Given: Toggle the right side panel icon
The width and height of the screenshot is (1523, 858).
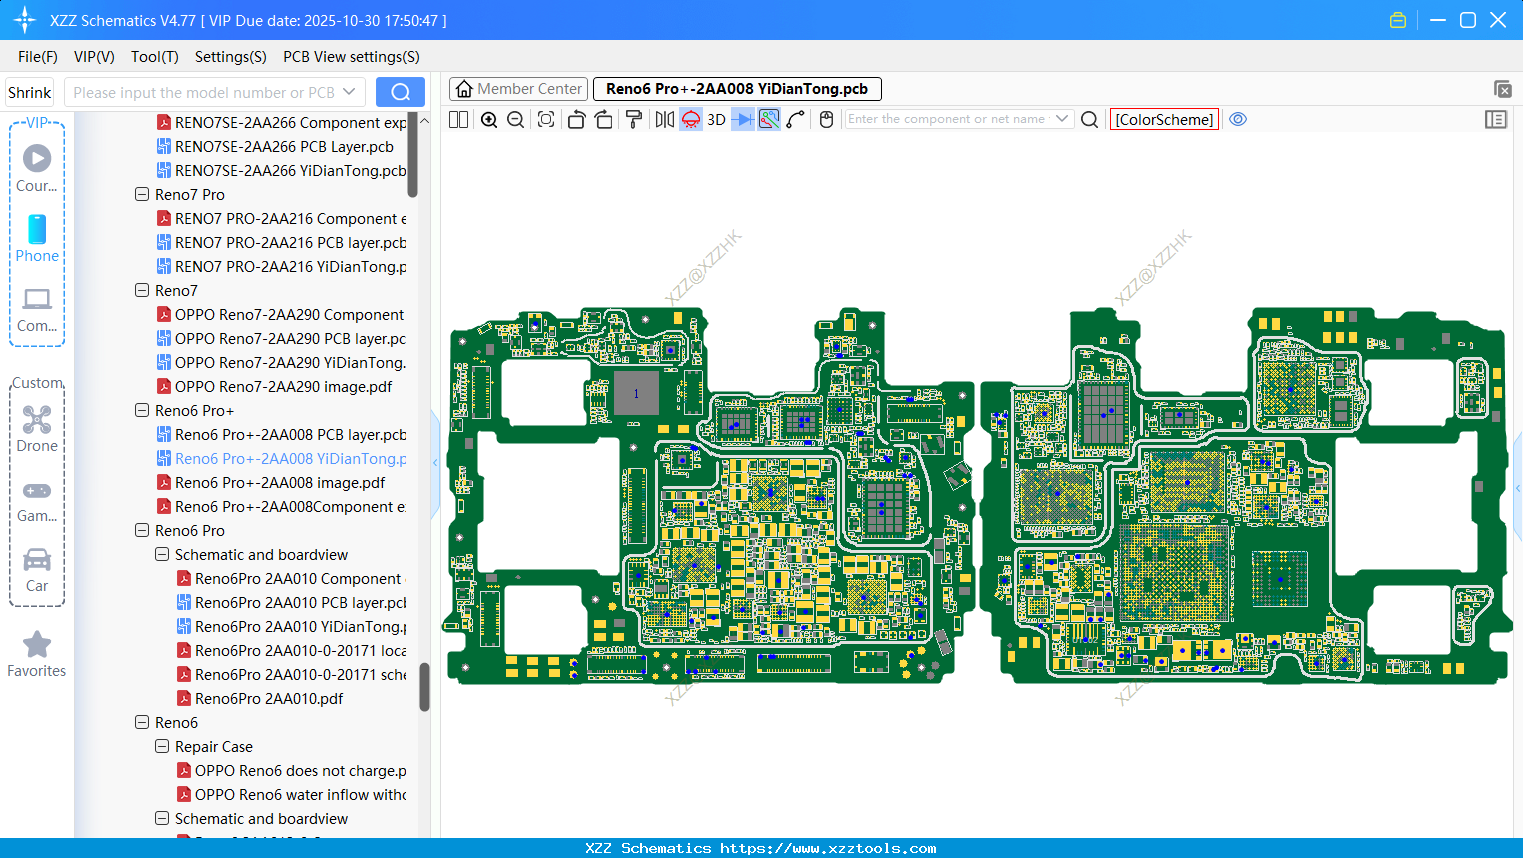Looking at the screenshot, I should [1496, 120].
